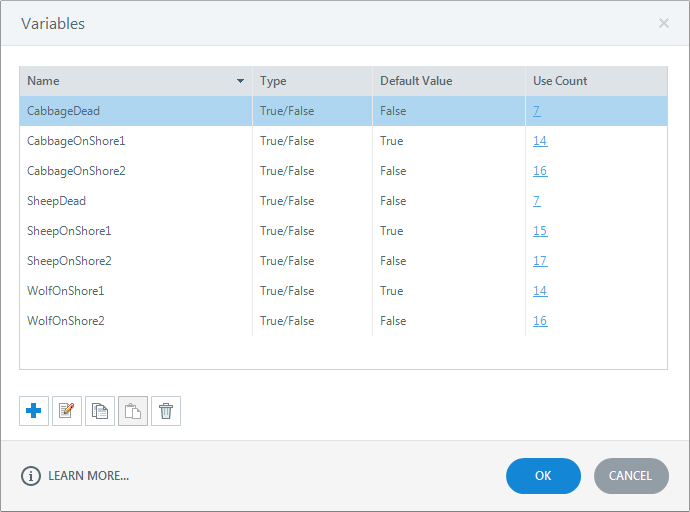Open SheepOnShore1 use count 15 link

[x=540, y=231]
